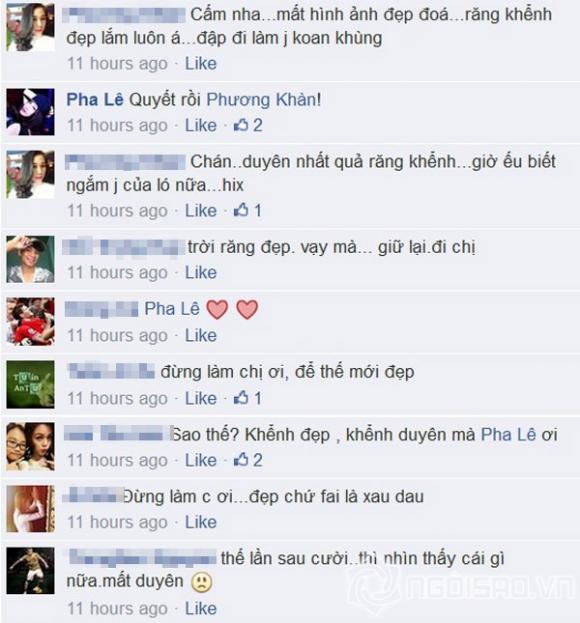Screen dimensions: 580x623
Task: Click tagged name Phương Khàn
Action: (261, 99)
